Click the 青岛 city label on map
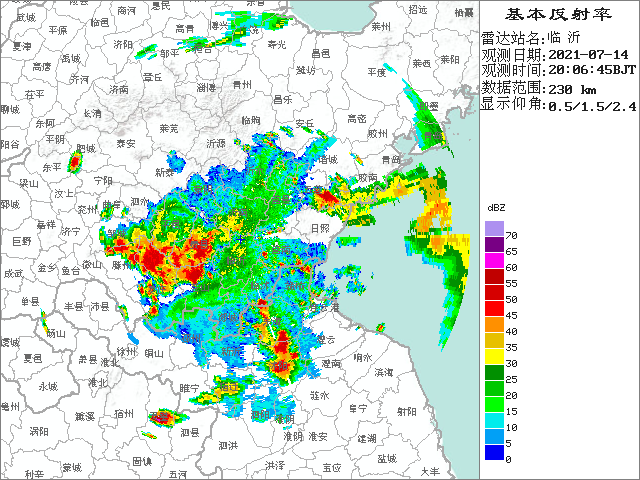Image resolution: width=640 pixels, height=480 pixels. (390, 159)
